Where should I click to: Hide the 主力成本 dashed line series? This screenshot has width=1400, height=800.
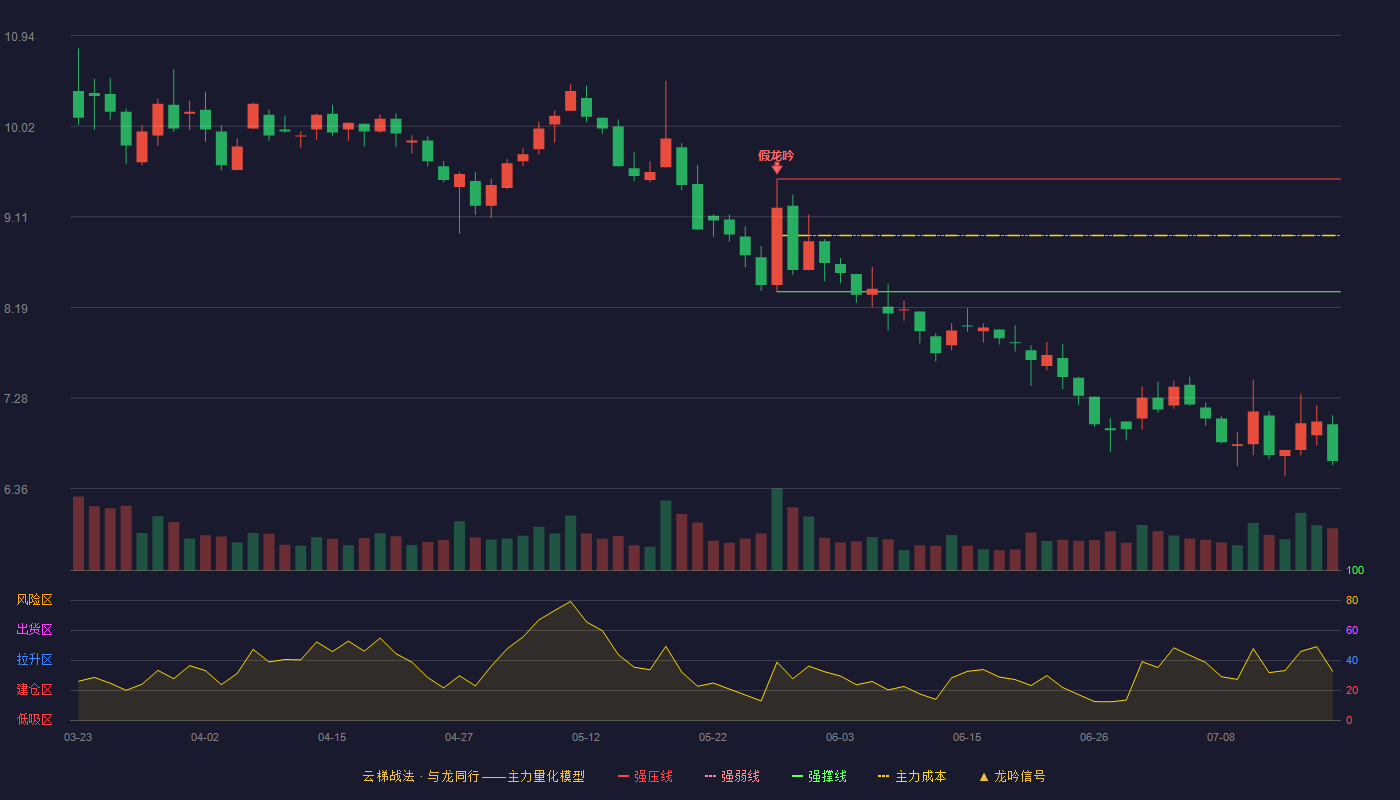(912, 776)
